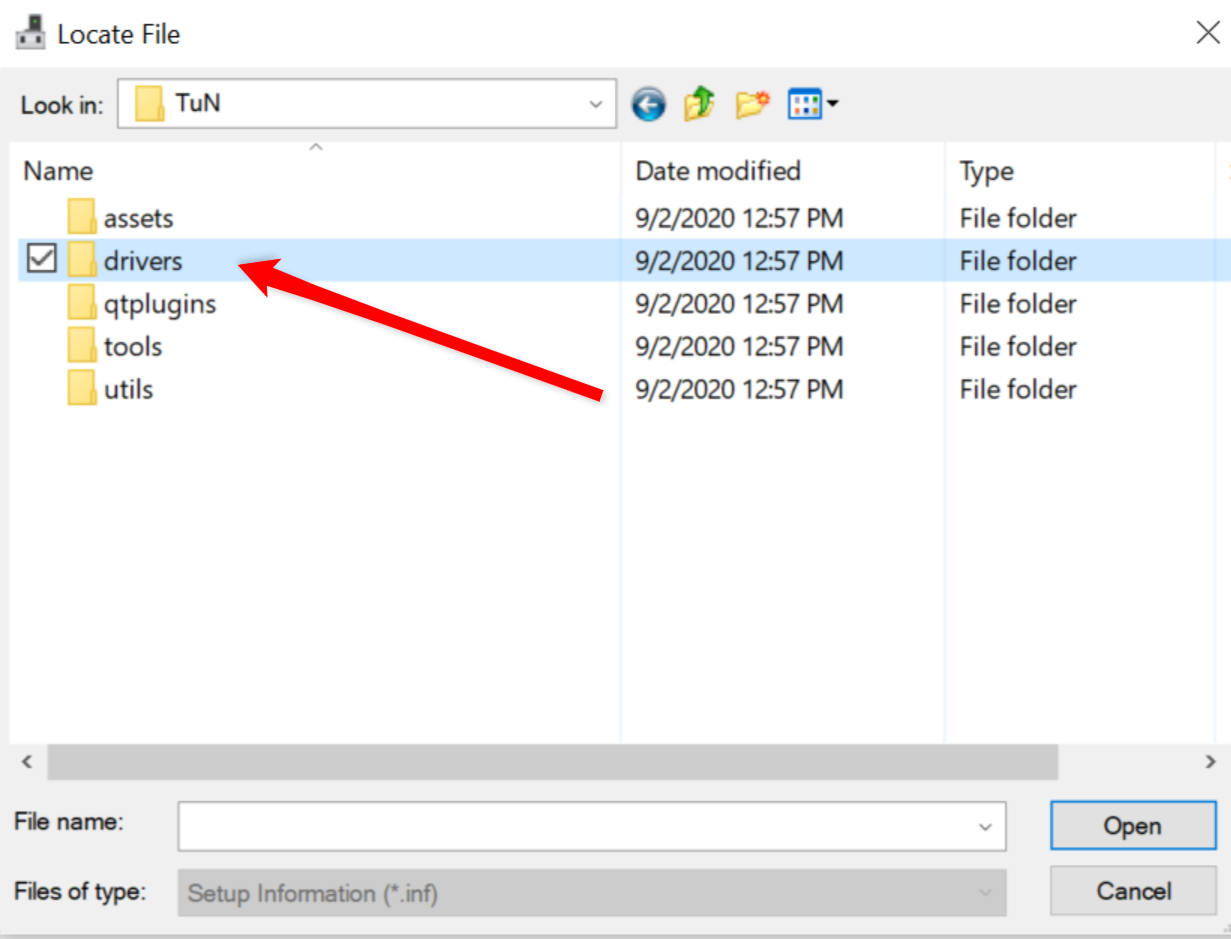The image size is (1231, 939).
Task: Click the date modified of the qtplugins row
Action: [x=739, y=304]
